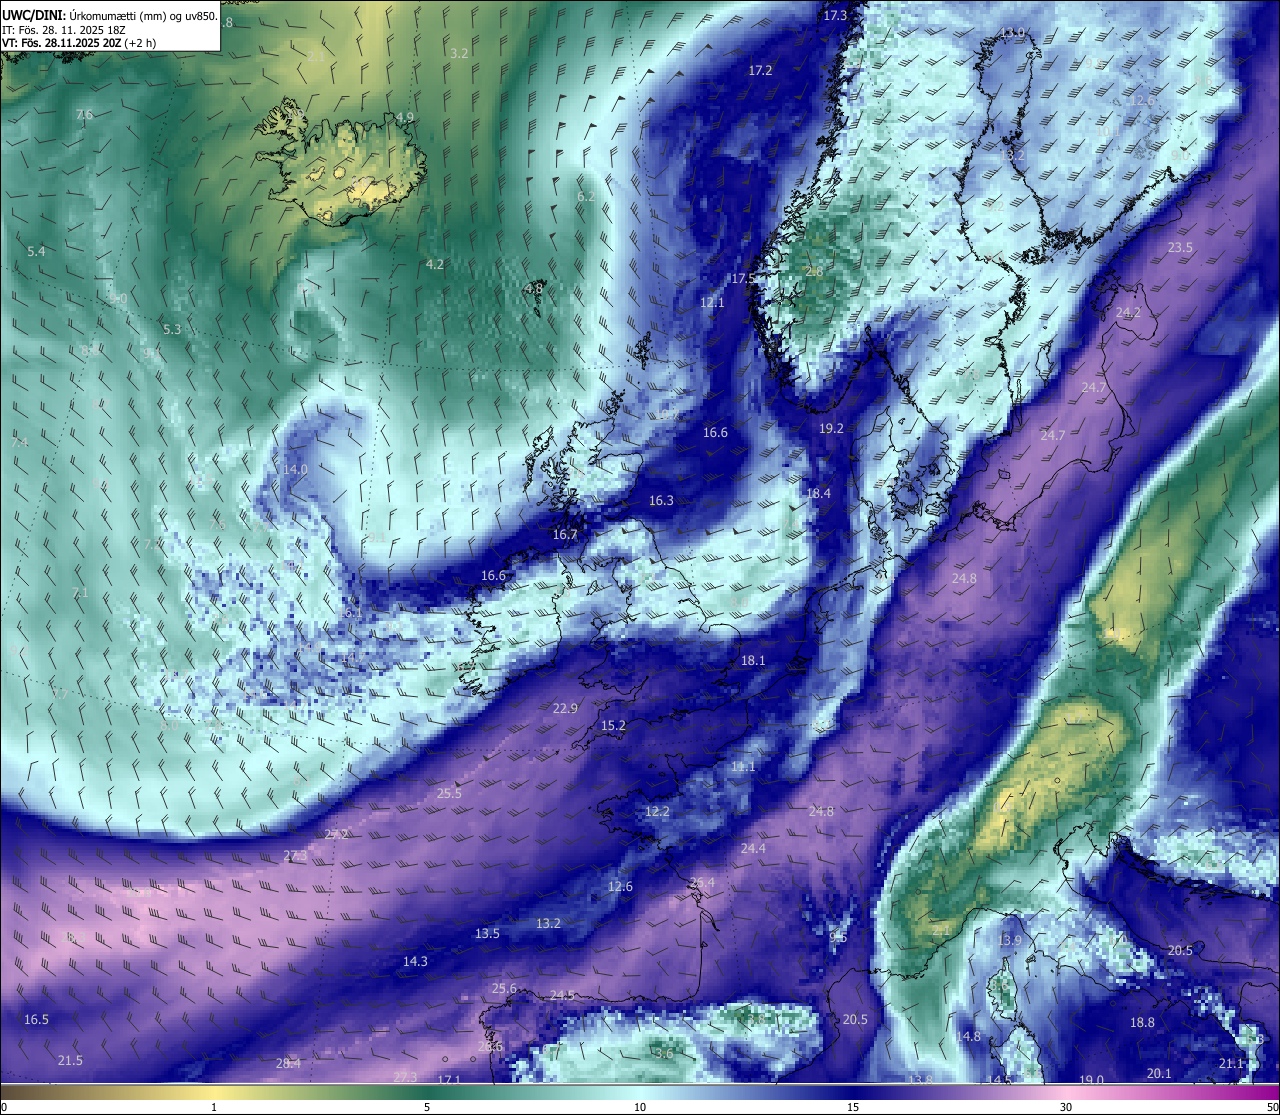Click the VT valid time line reading 20Z

(79, 43)
